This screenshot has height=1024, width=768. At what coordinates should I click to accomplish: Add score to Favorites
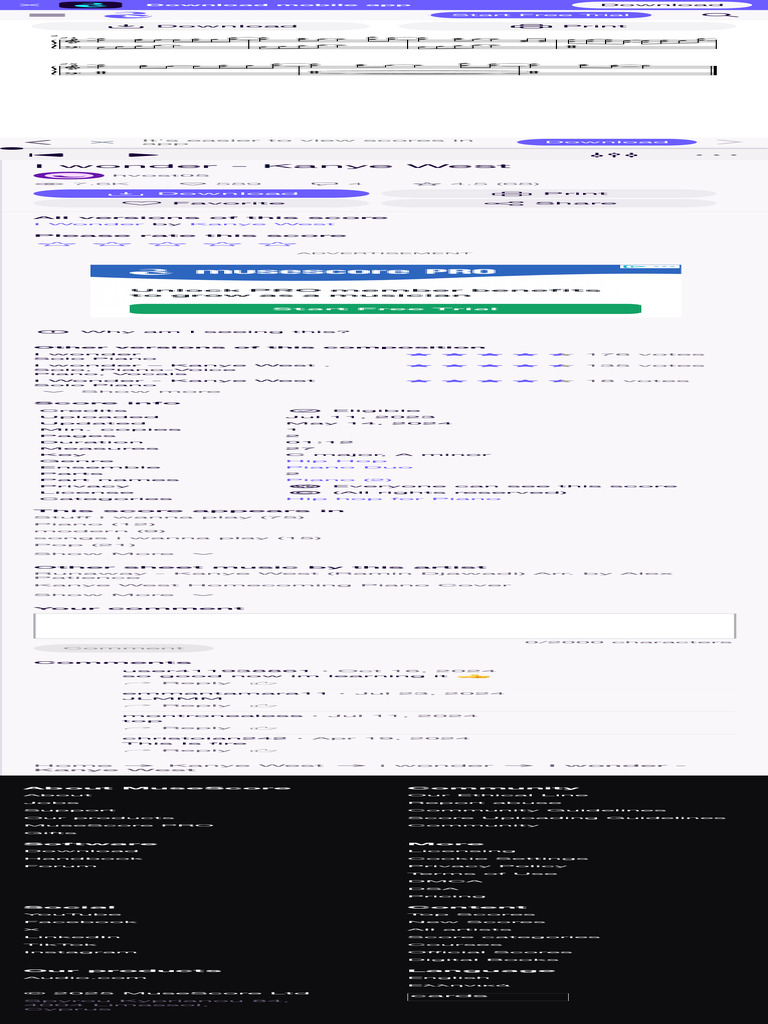tap(201, 203)
